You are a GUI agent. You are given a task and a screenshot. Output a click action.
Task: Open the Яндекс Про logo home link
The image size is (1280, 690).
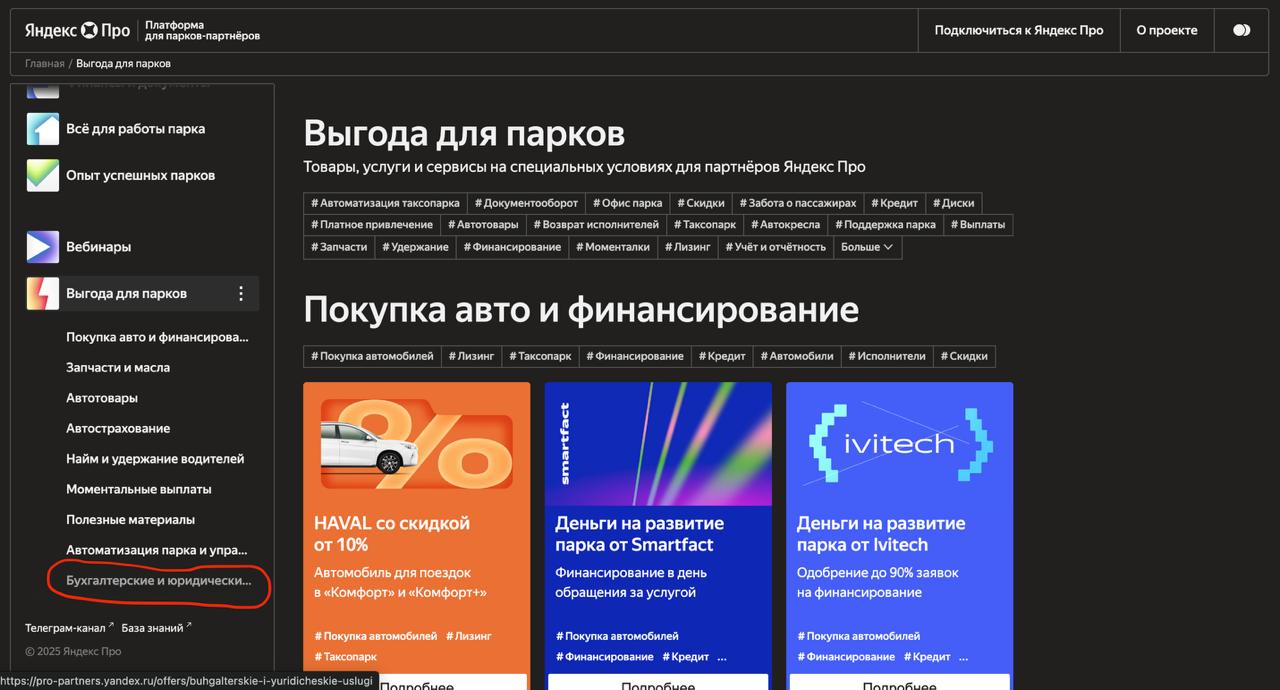point(78,30)
